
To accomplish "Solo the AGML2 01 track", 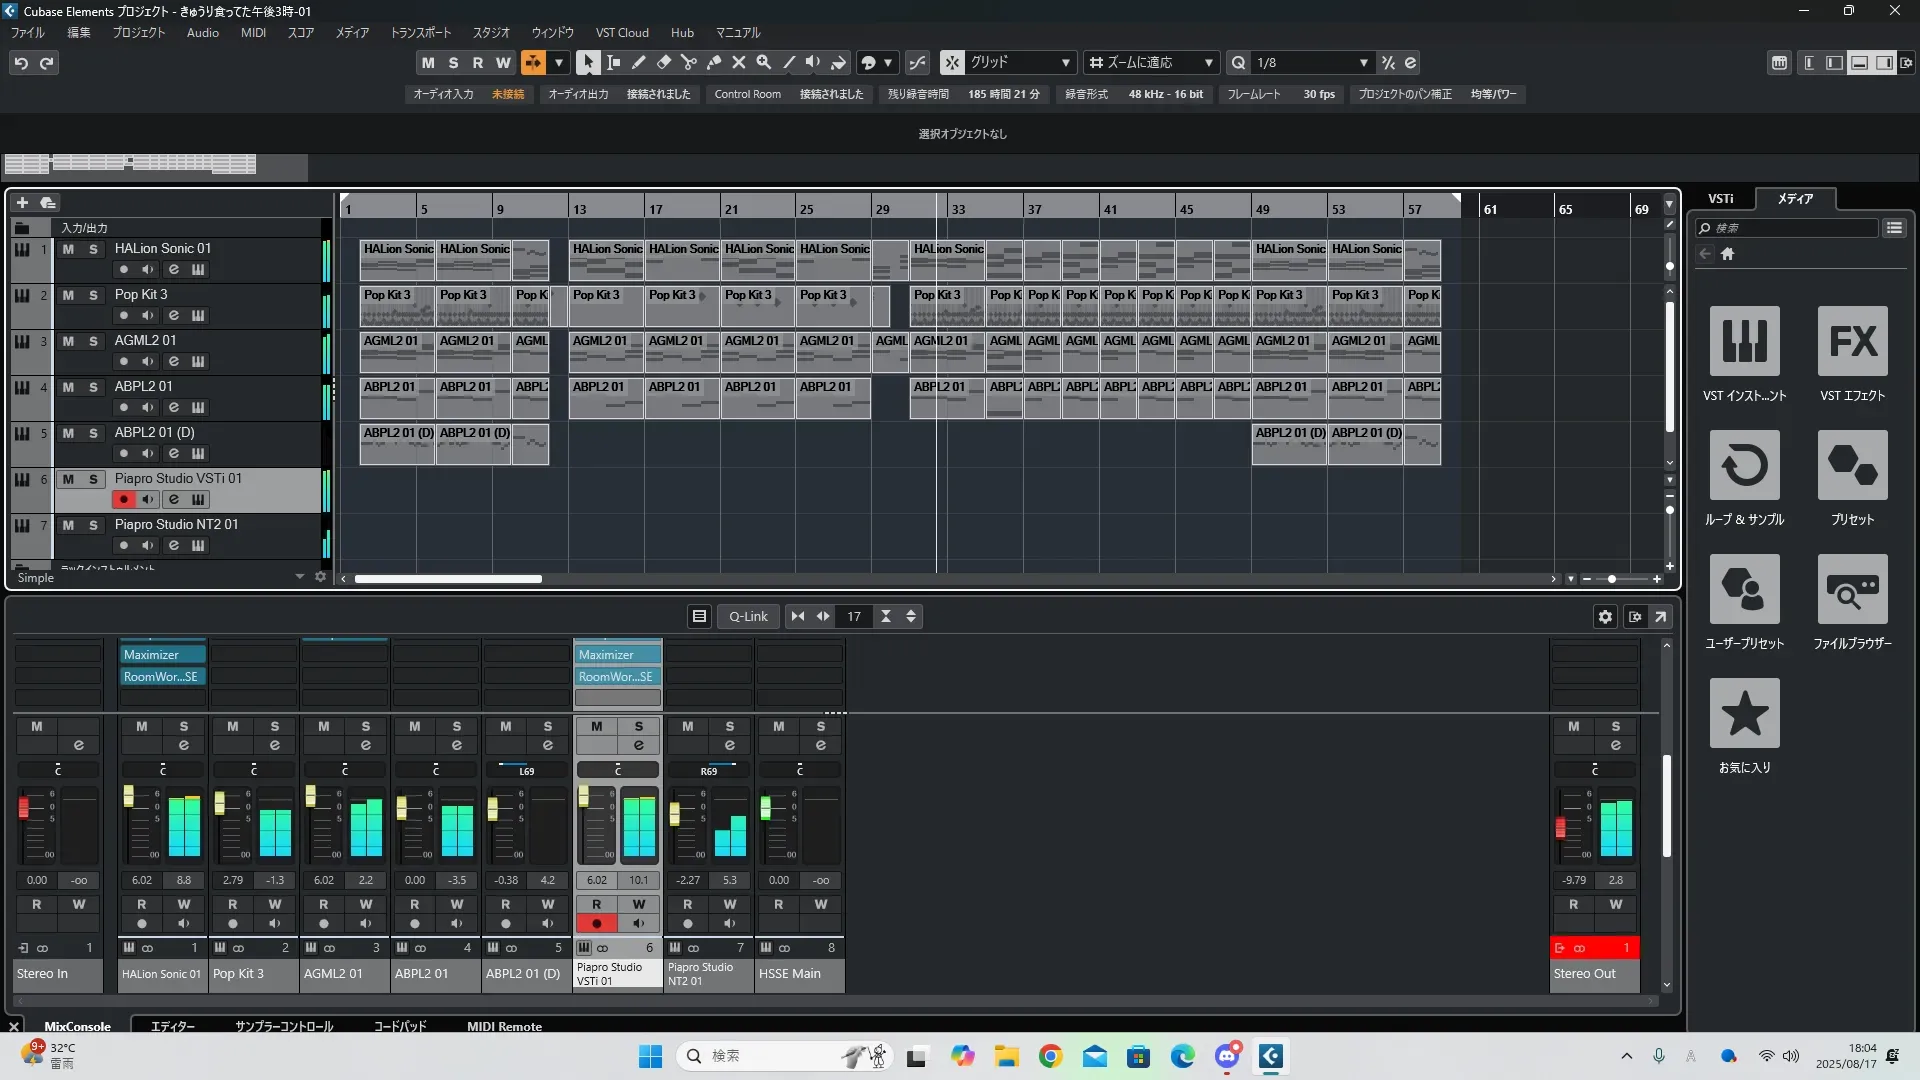I will click(x=93, y=341).
